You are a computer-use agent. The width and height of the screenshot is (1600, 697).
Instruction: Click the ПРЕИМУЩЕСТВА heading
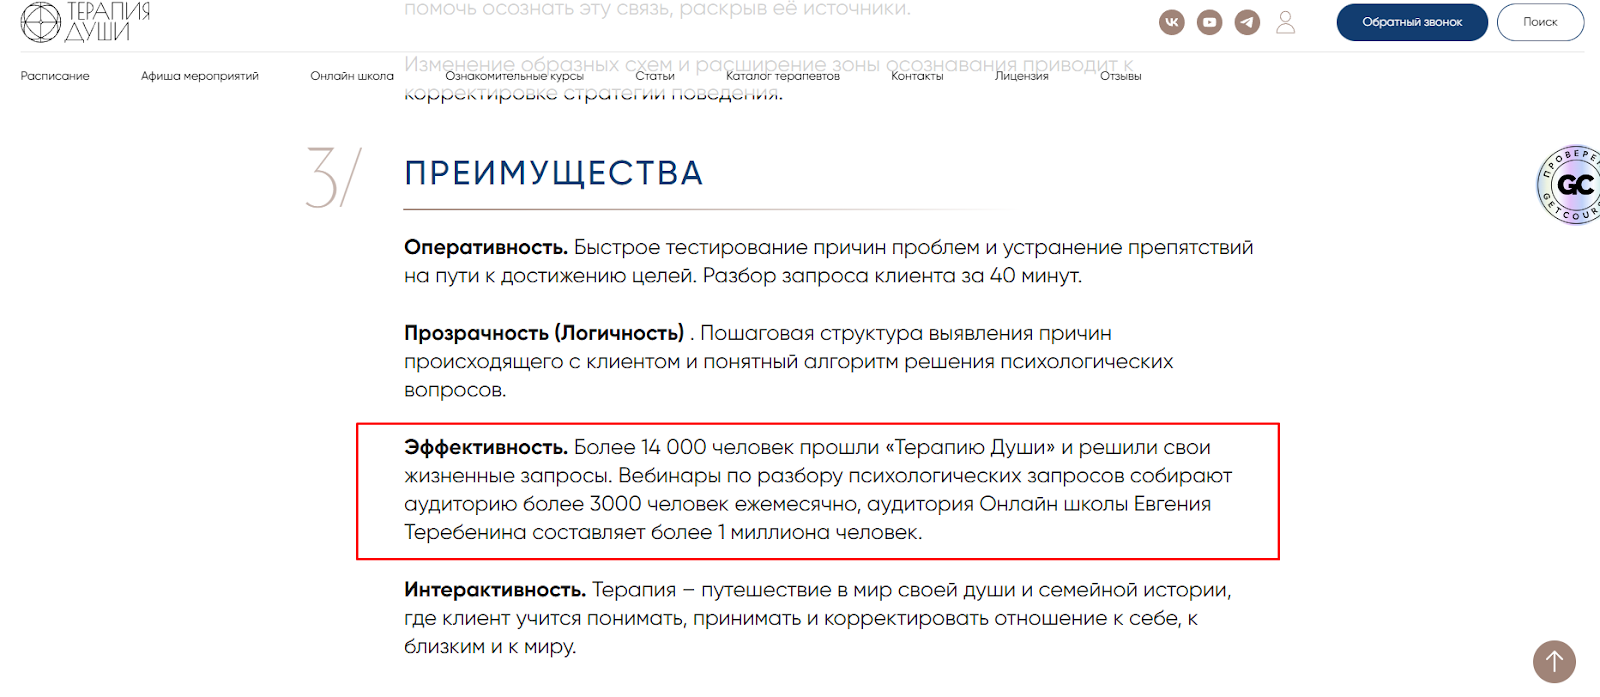click(554, 173)
